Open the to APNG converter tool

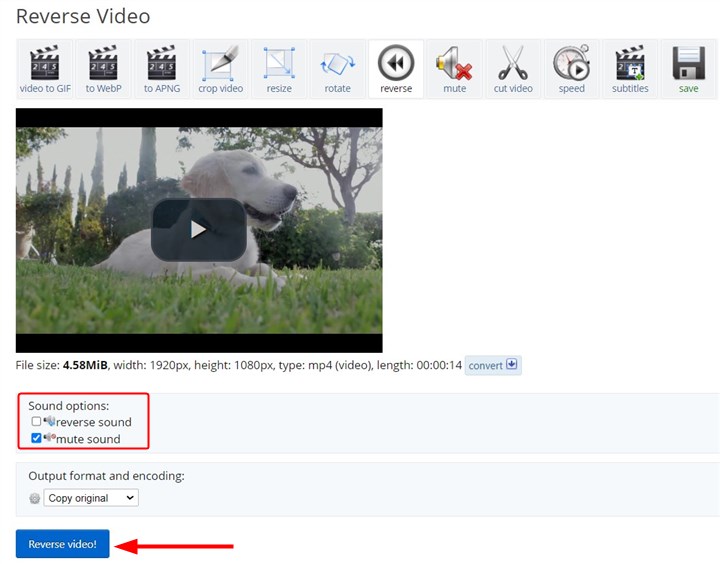[x=162, y=69]
